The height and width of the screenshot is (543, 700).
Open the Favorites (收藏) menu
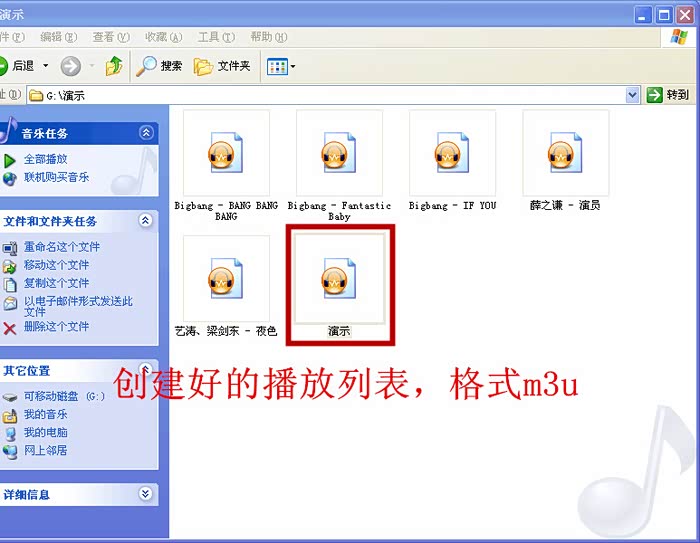coord(163,37)
